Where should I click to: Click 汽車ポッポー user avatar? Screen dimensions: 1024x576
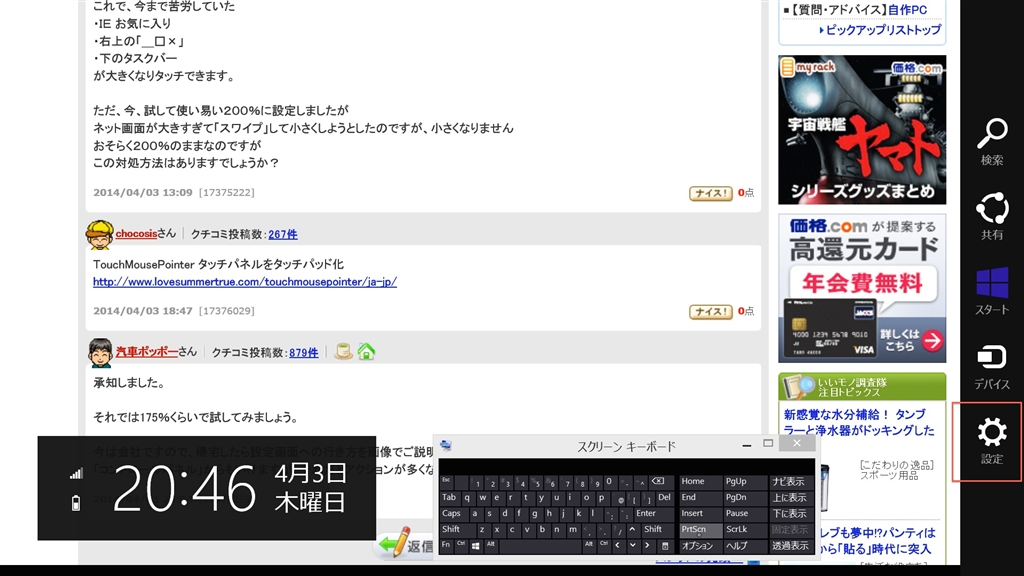coord(100,353)
